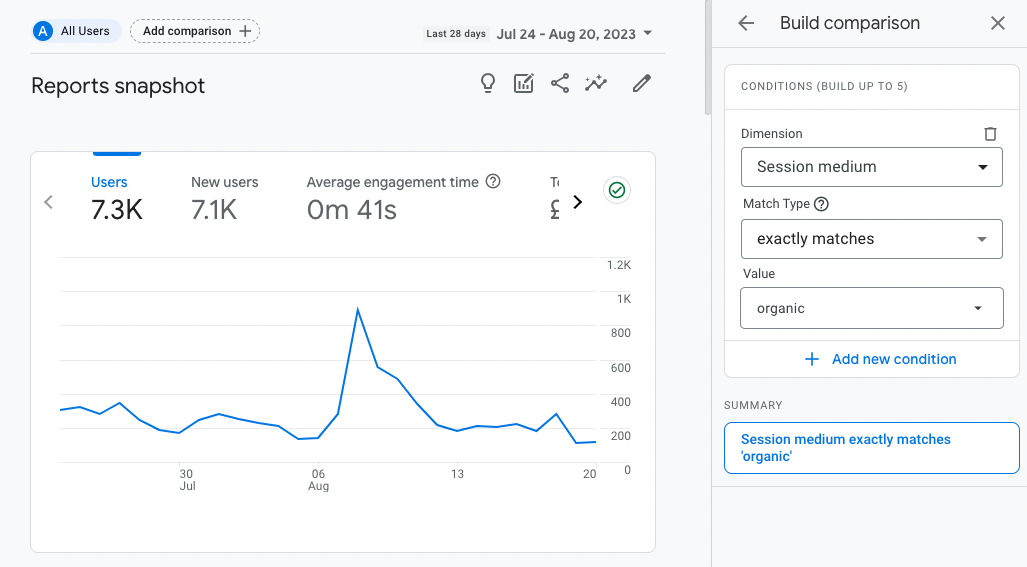Image resolution: width=1027 pixels, height=567 pixels.
Task: Expand the exactly matches dropdown
Action: coord(871,239)
